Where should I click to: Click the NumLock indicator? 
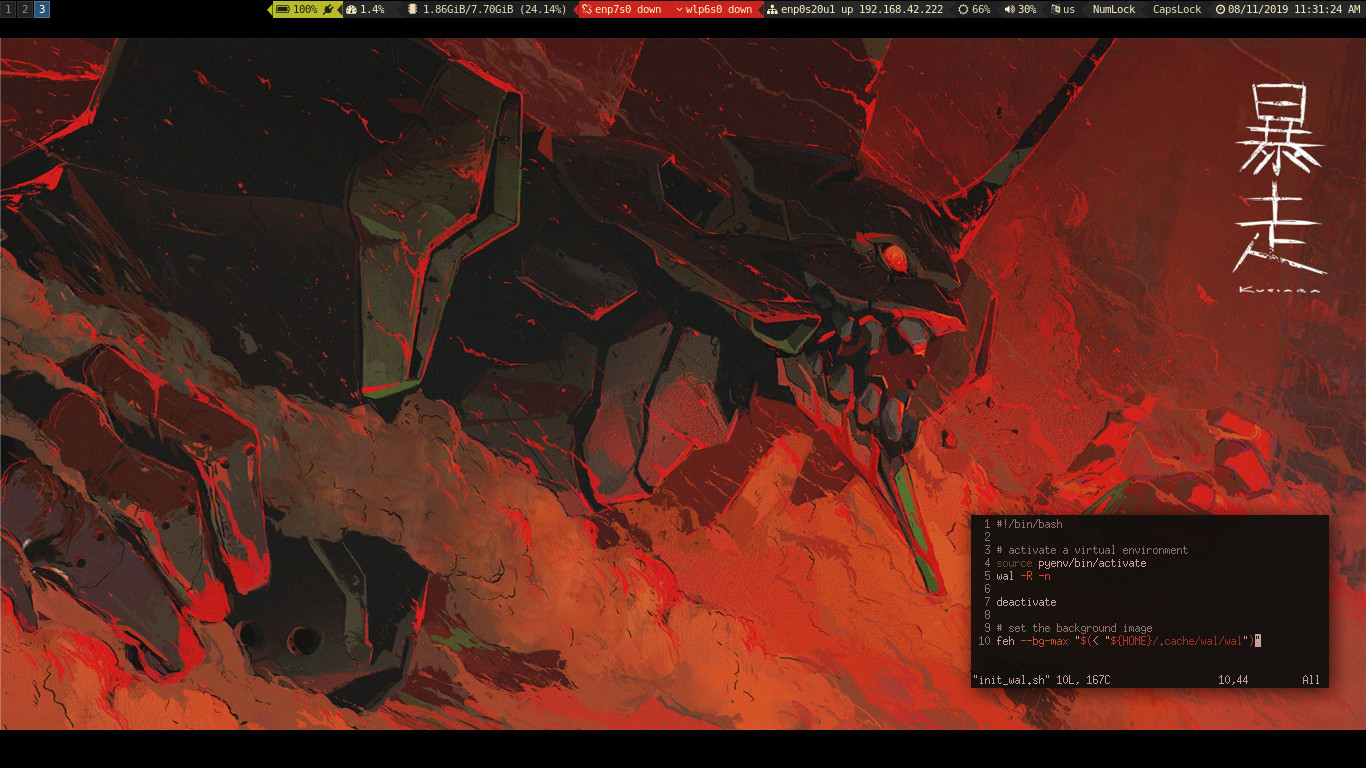1114,9
